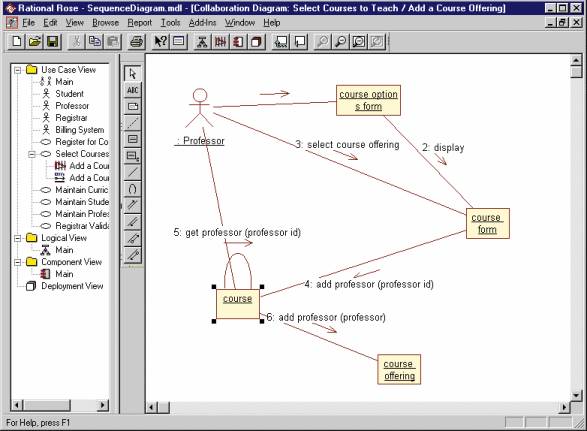Collapse the Select Courses use case node
Viewport: 587px width, 431px height.
(32, 154)
